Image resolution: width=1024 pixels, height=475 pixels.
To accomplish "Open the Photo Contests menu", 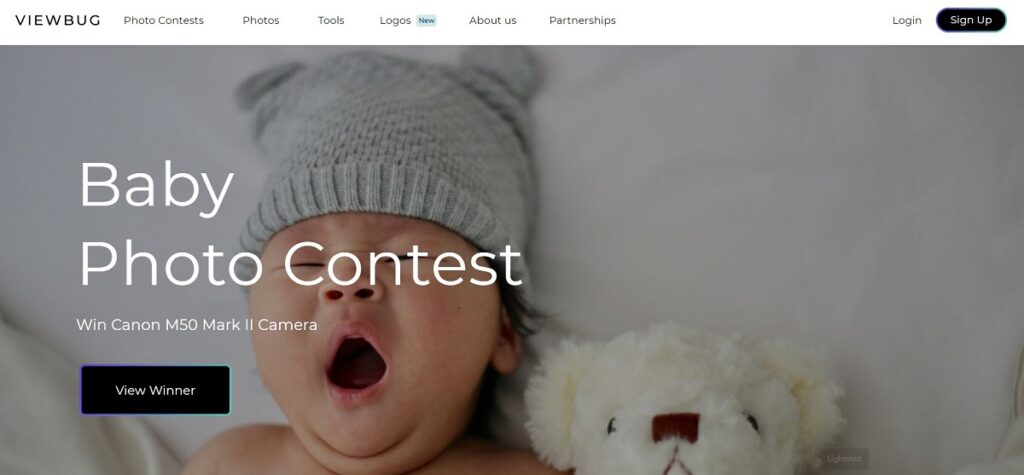I will (x=163, y=20).
